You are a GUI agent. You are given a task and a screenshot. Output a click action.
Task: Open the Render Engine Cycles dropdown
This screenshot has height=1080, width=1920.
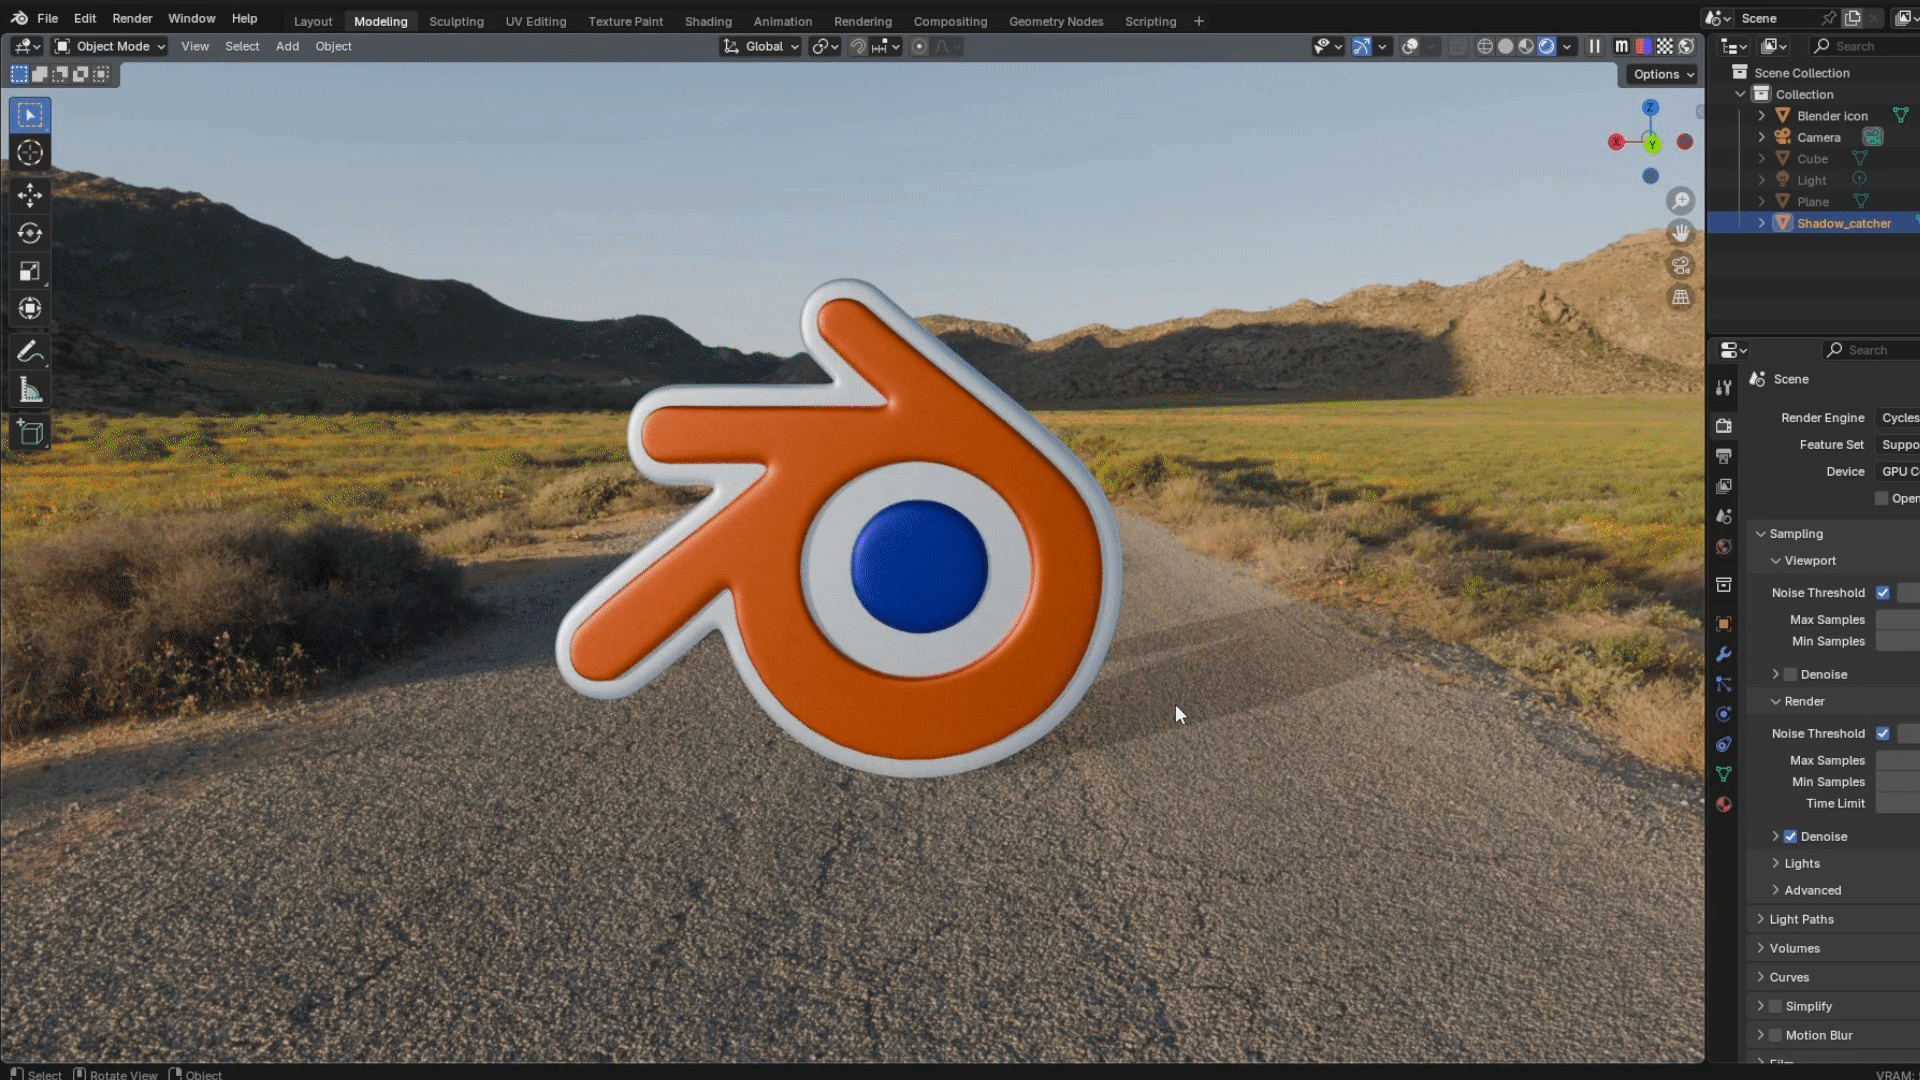[x=1898, y=418]
